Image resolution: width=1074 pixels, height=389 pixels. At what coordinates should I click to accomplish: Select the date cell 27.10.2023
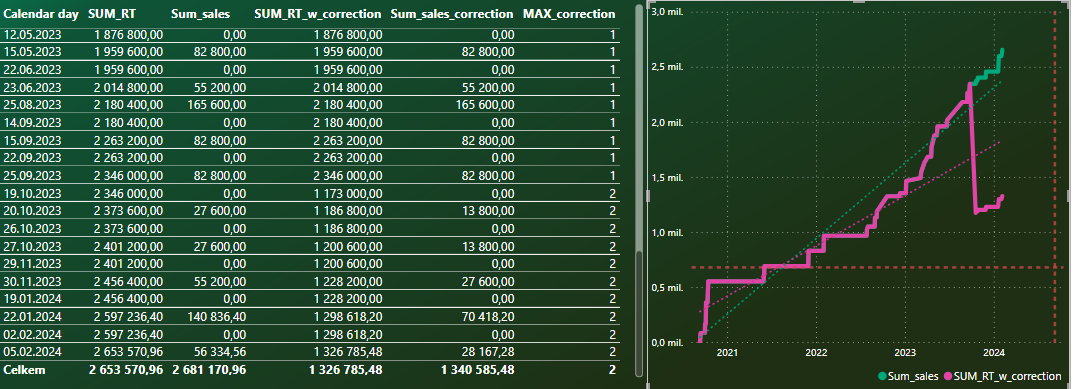33,246
